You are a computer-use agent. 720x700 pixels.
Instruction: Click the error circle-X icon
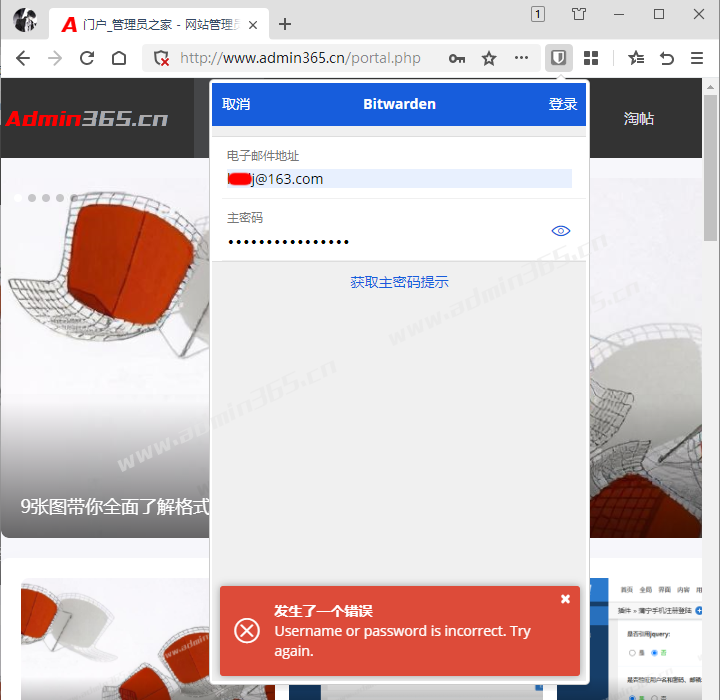247,631
